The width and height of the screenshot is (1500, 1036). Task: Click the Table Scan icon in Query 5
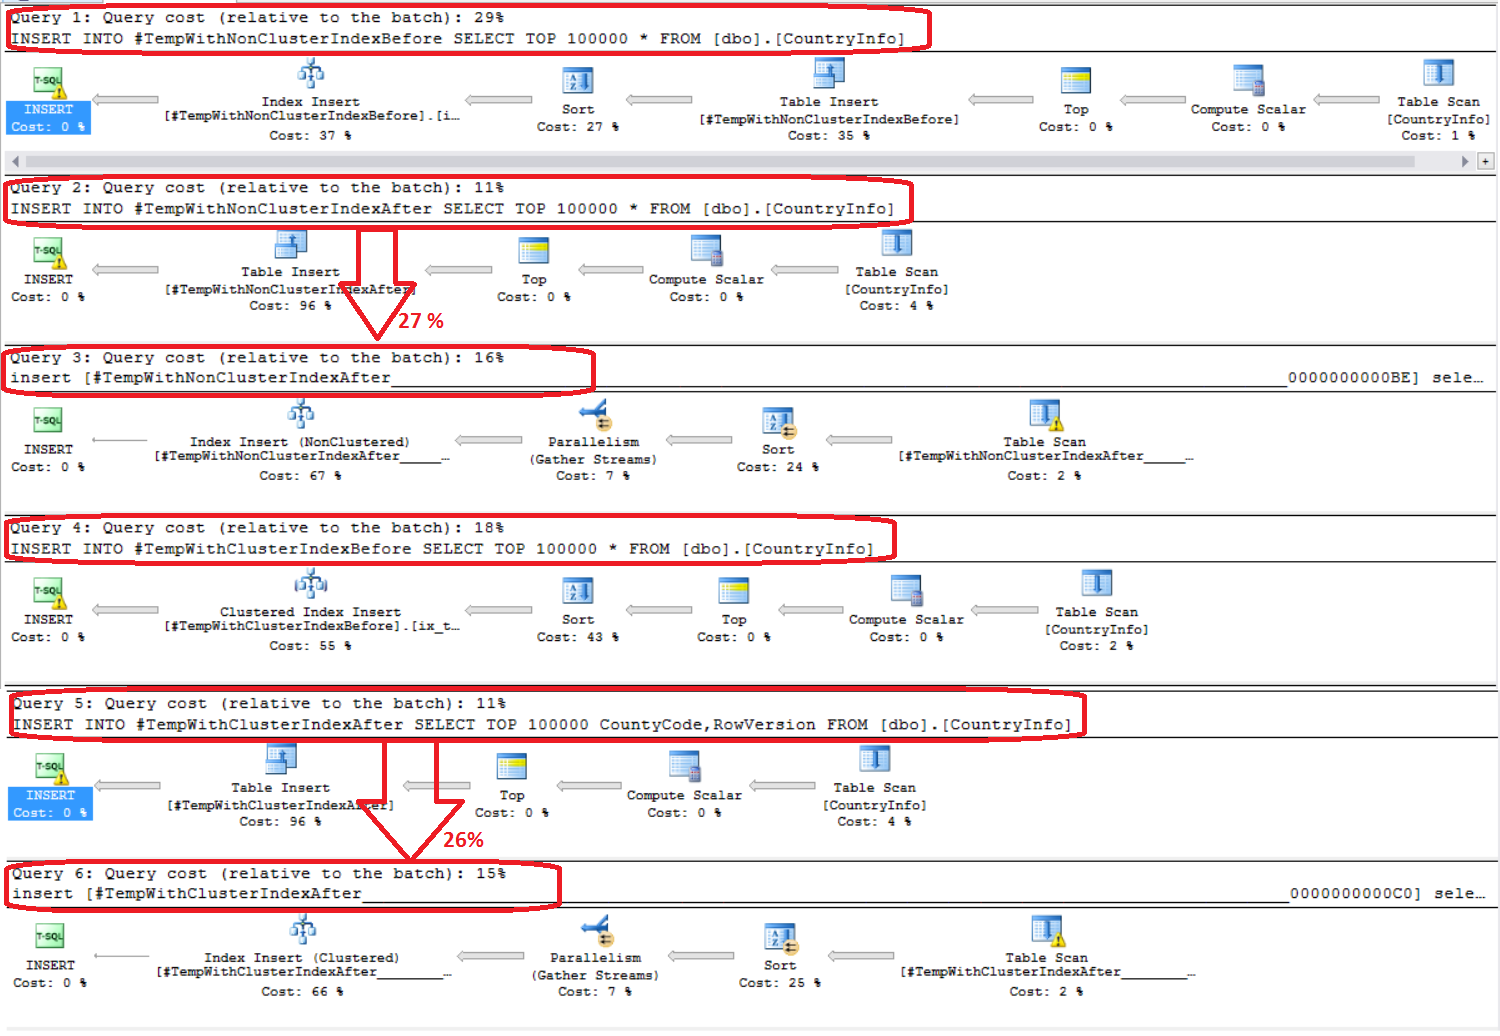875,761
